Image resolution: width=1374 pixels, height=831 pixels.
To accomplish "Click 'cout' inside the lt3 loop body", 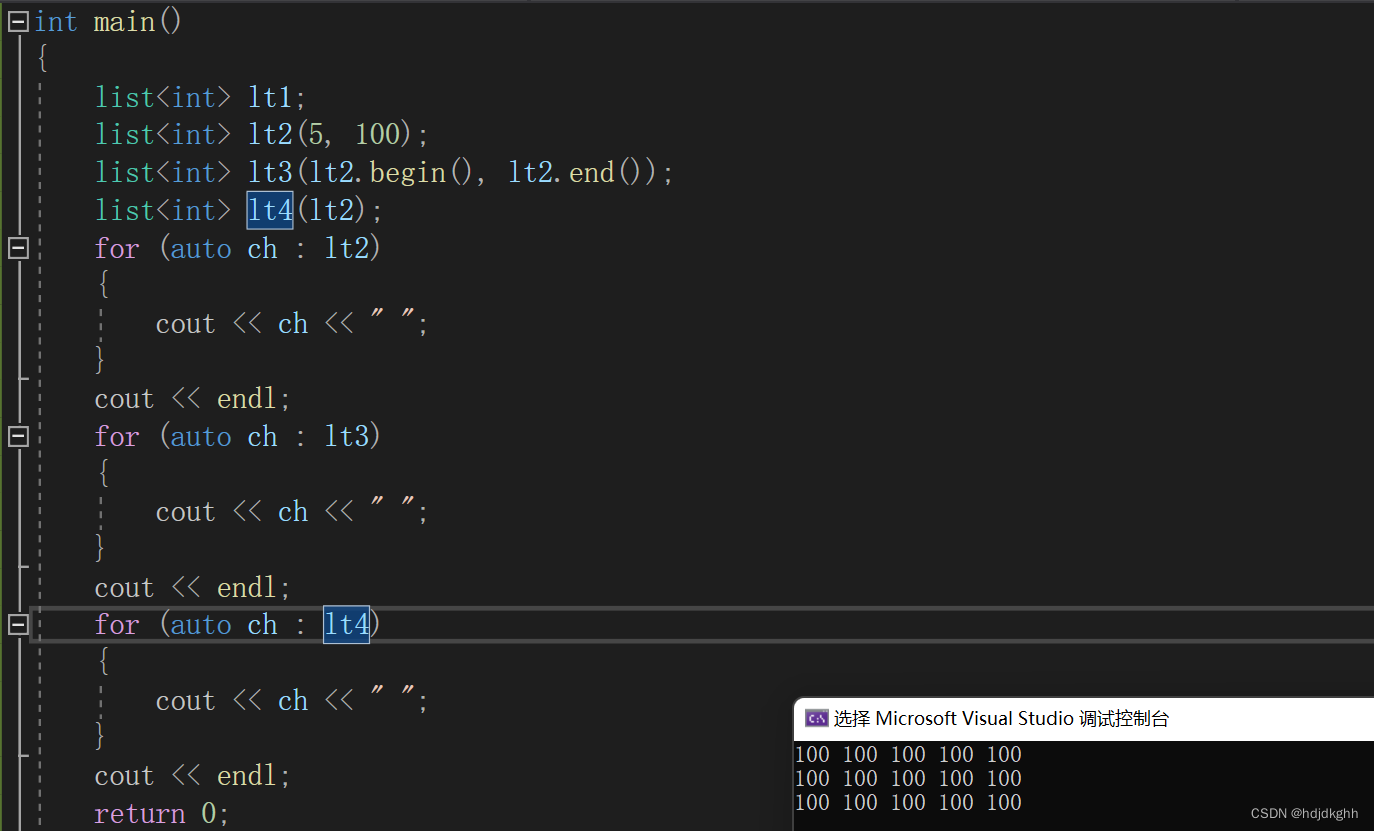I will coord(185,511).
